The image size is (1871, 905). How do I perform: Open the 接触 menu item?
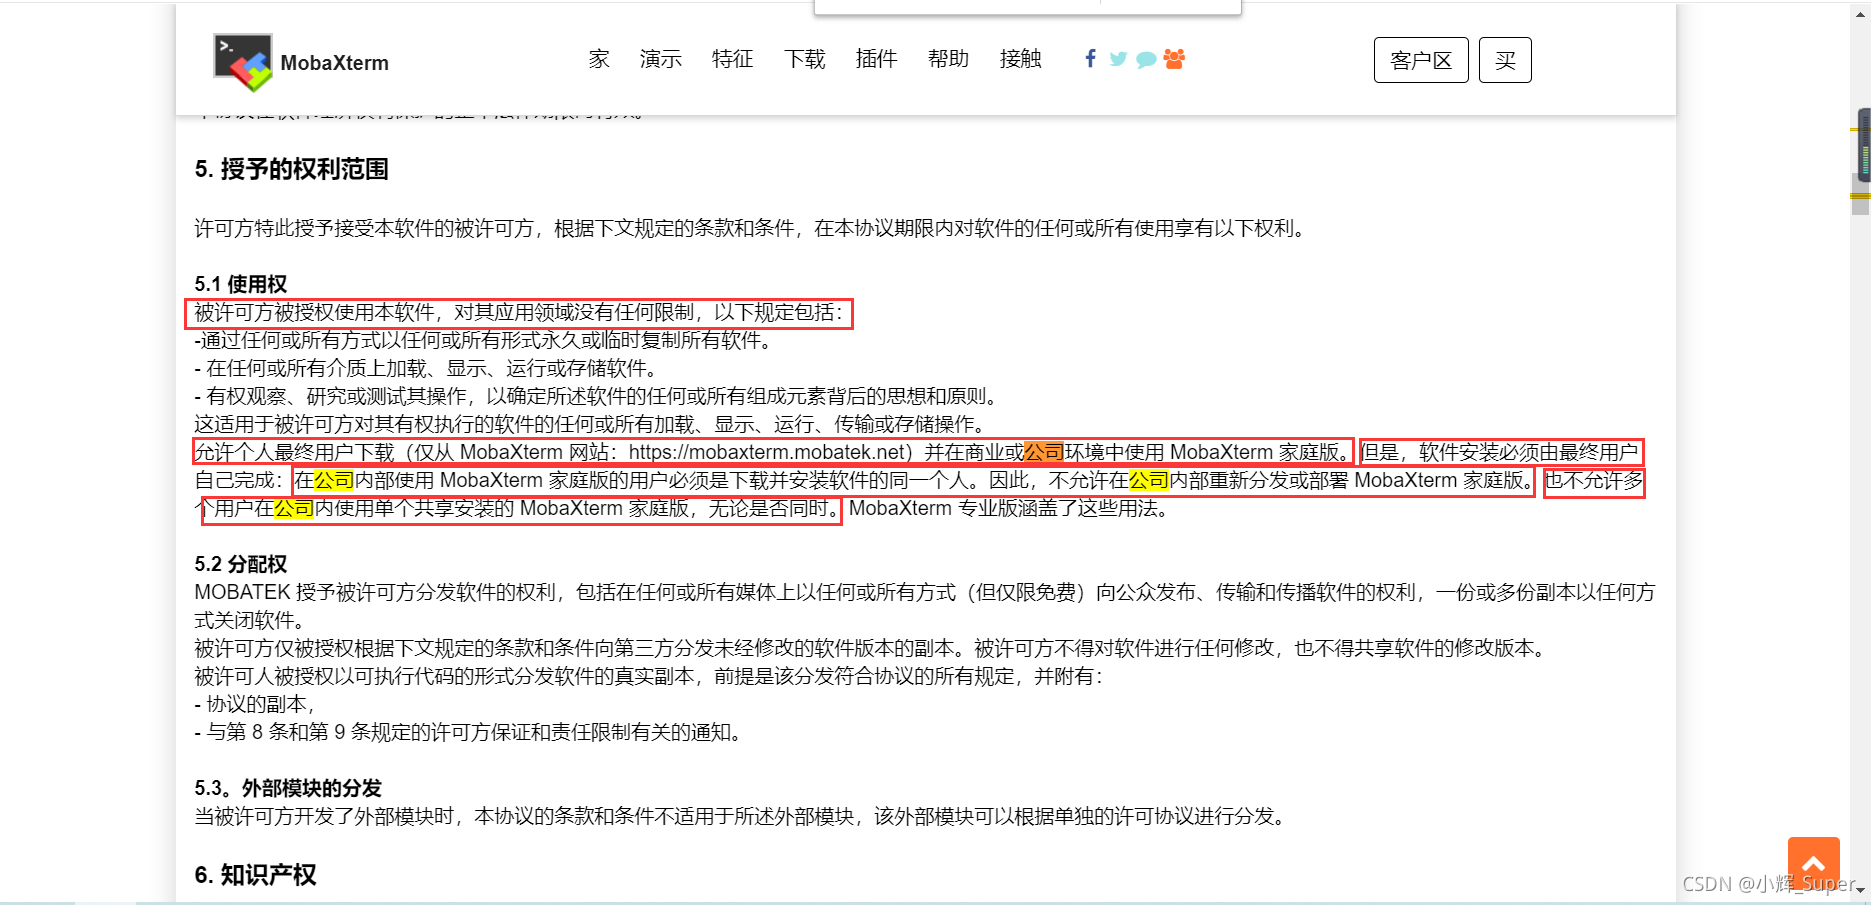1021,59
